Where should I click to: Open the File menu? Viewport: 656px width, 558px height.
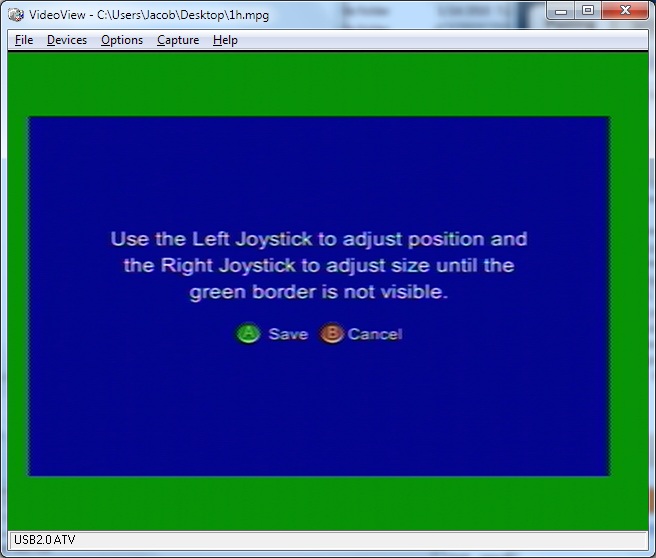[24, 40]
